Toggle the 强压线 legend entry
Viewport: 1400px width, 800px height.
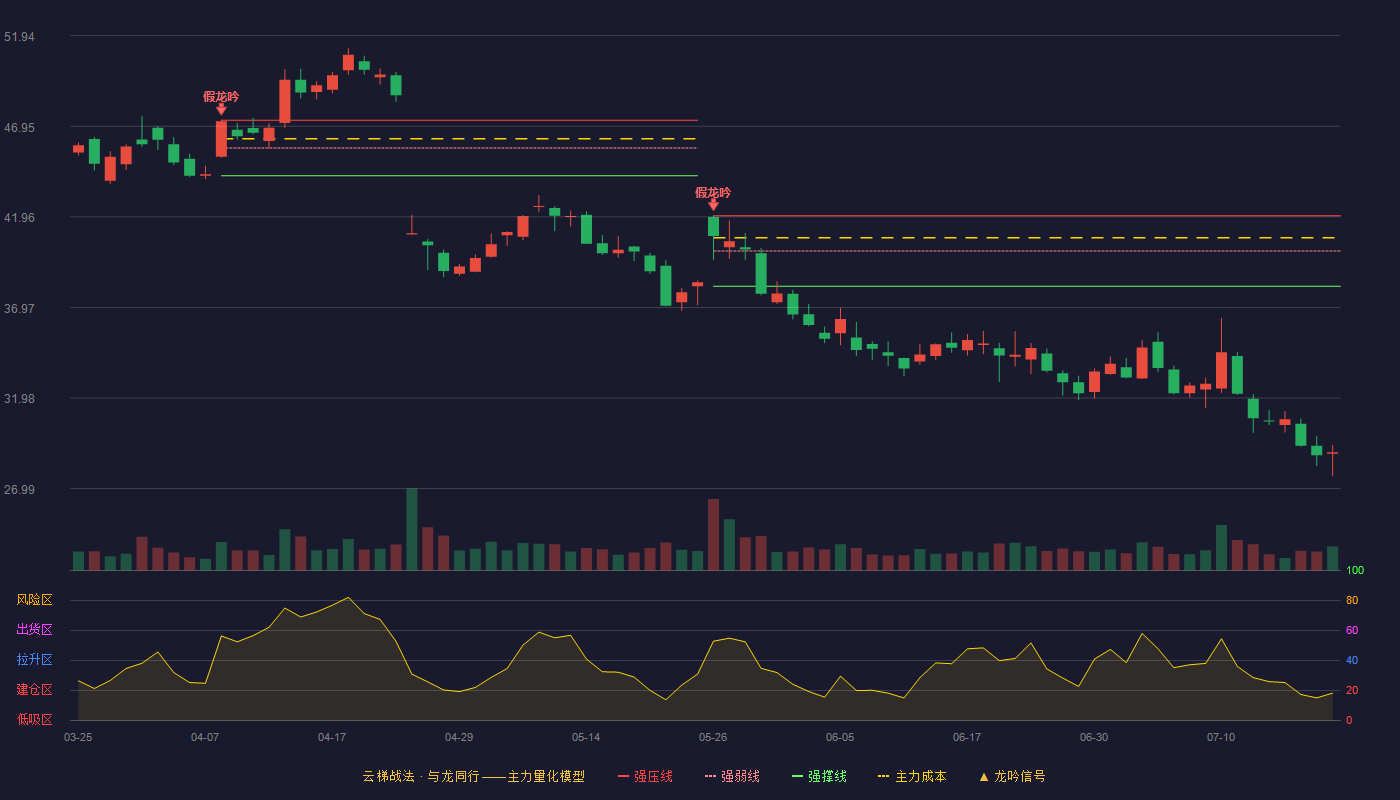[x=645, y=776]
